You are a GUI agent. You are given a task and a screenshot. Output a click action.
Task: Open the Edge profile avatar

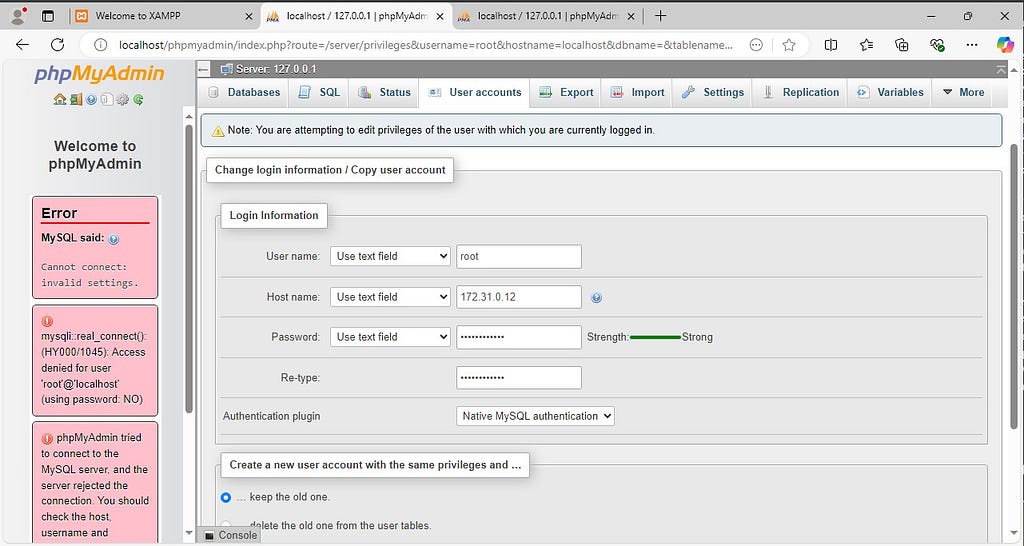point(18,16)
